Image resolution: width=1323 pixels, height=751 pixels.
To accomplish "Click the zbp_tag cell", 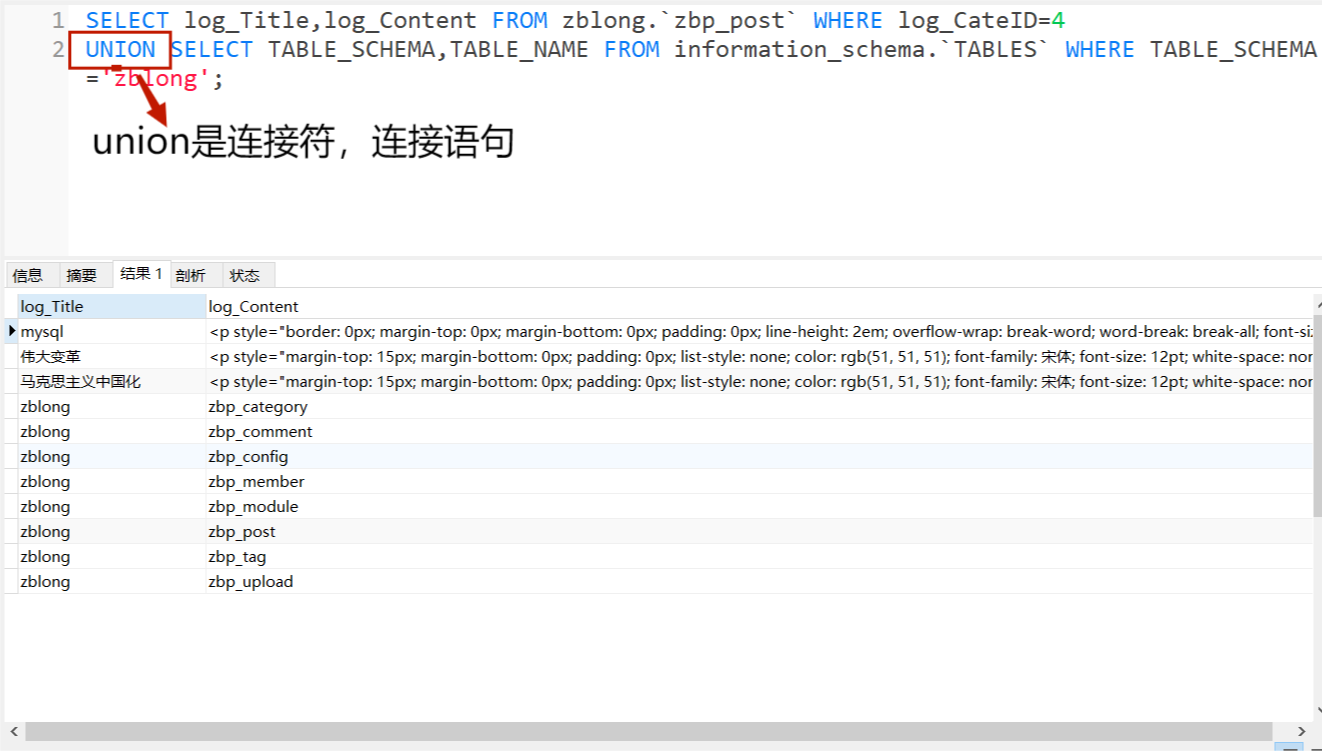I will pos(759,556).
